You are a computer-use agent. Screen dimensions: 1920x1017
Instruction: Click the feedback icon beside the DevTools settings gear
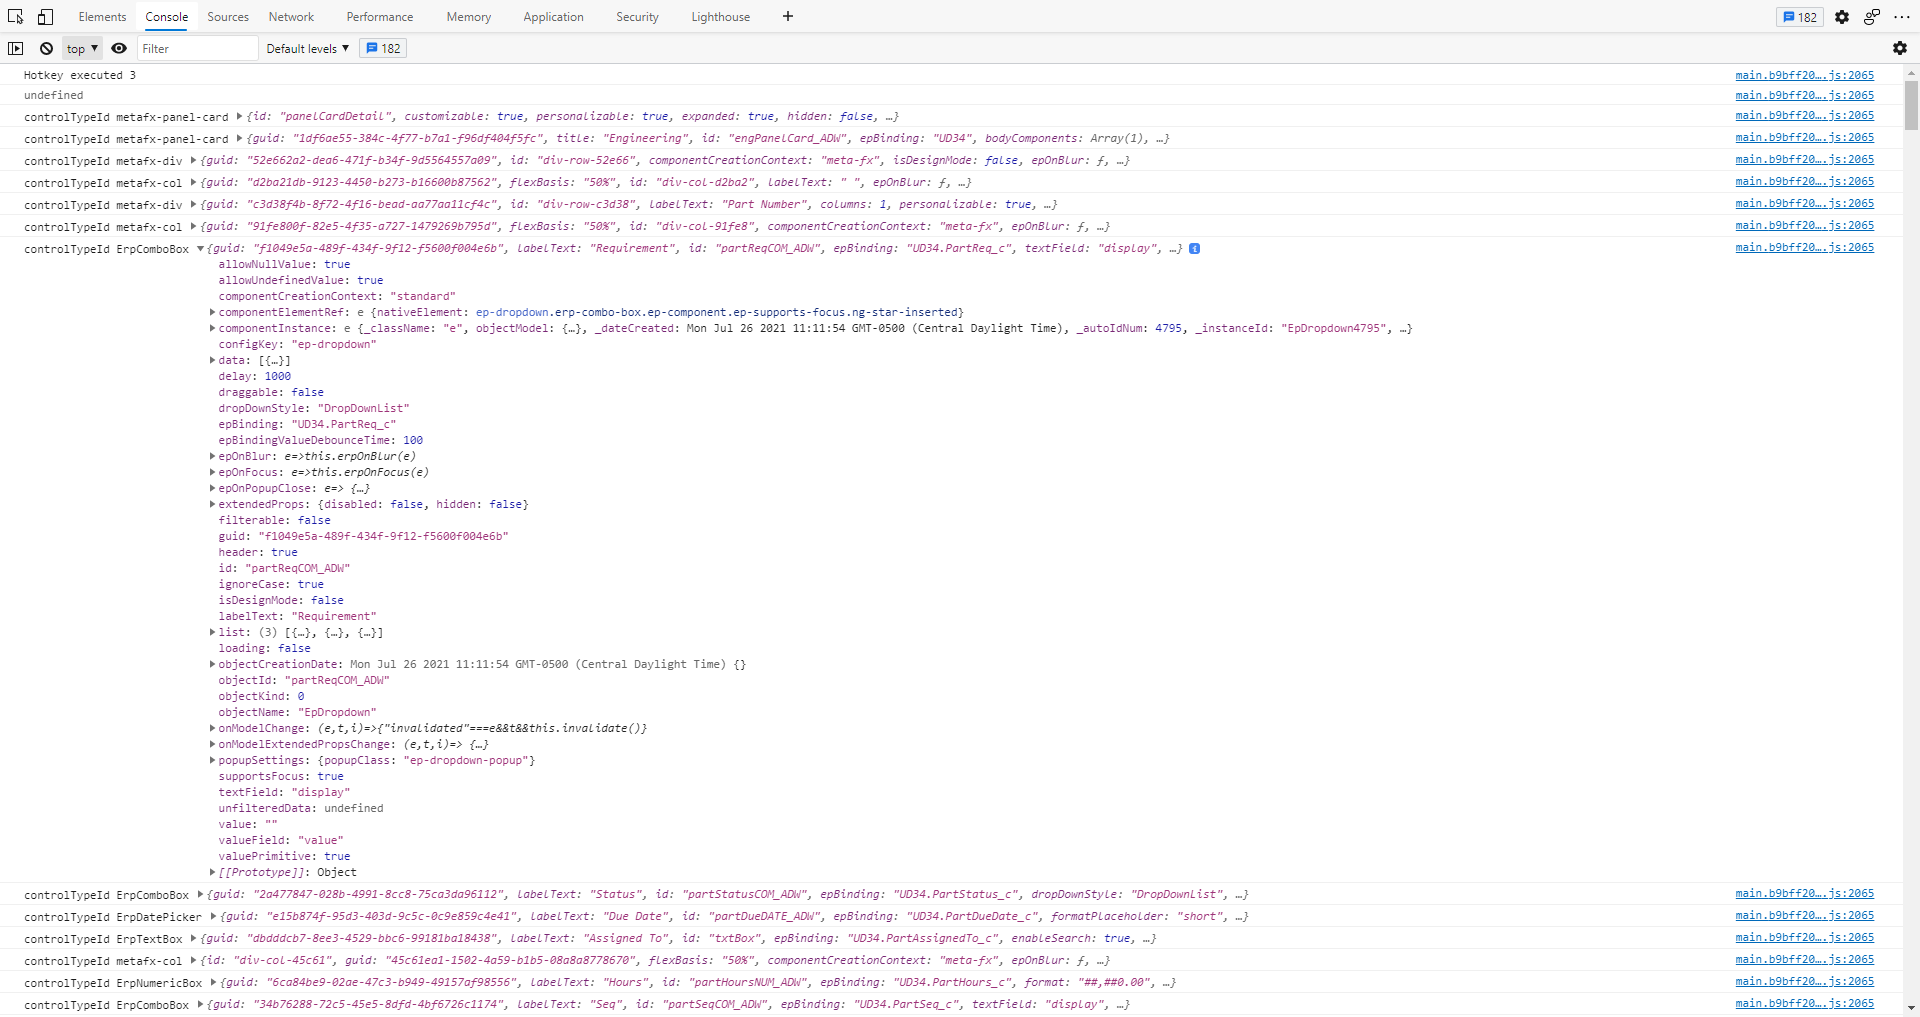pos(1872,17)
